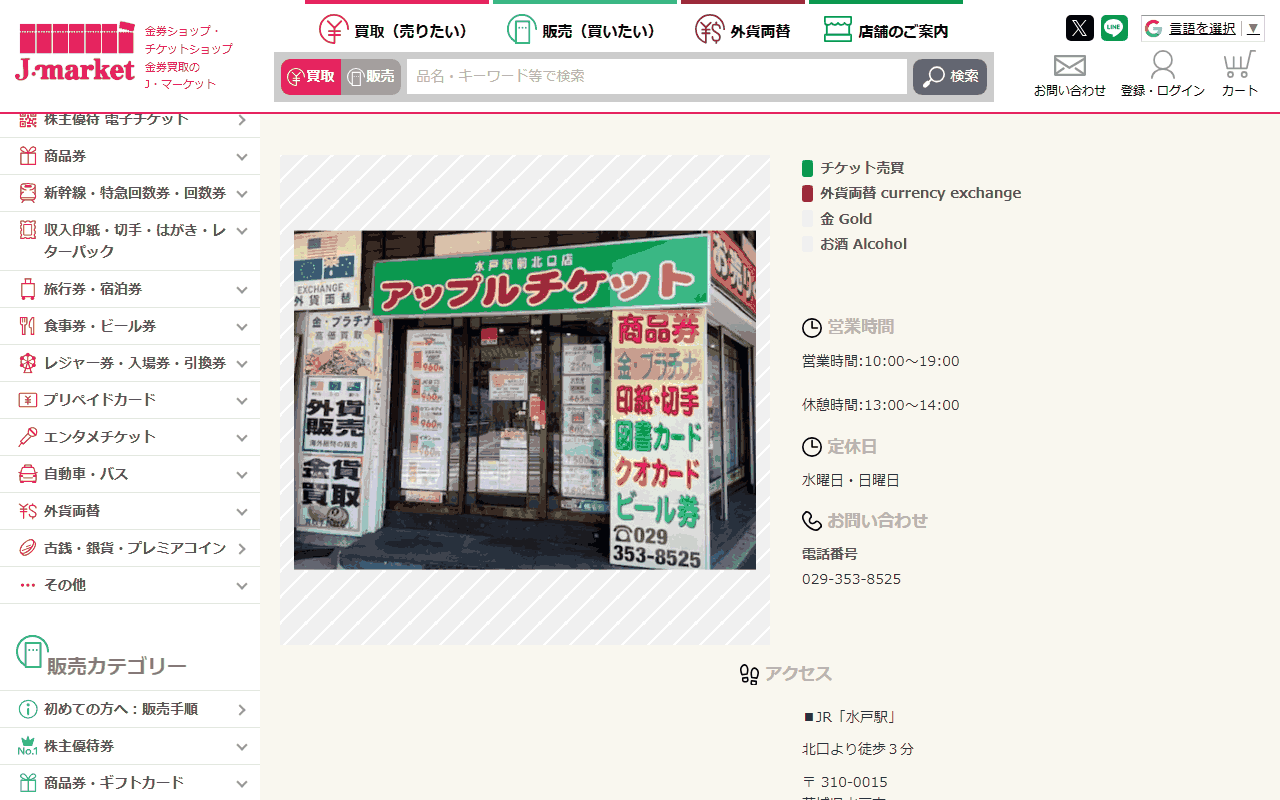Expand the 自動車・バス chevron
The height and width of the screenshot is (800, 1280).
click(x=242, y=475)
